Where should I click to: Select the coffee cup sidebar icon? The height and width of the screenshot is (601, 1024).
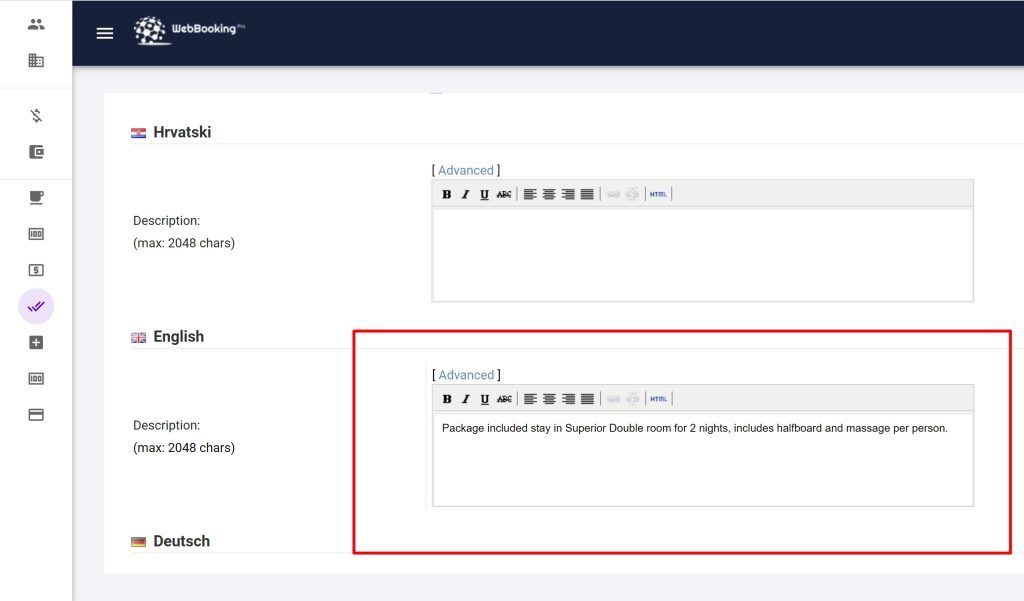point(36,197)
